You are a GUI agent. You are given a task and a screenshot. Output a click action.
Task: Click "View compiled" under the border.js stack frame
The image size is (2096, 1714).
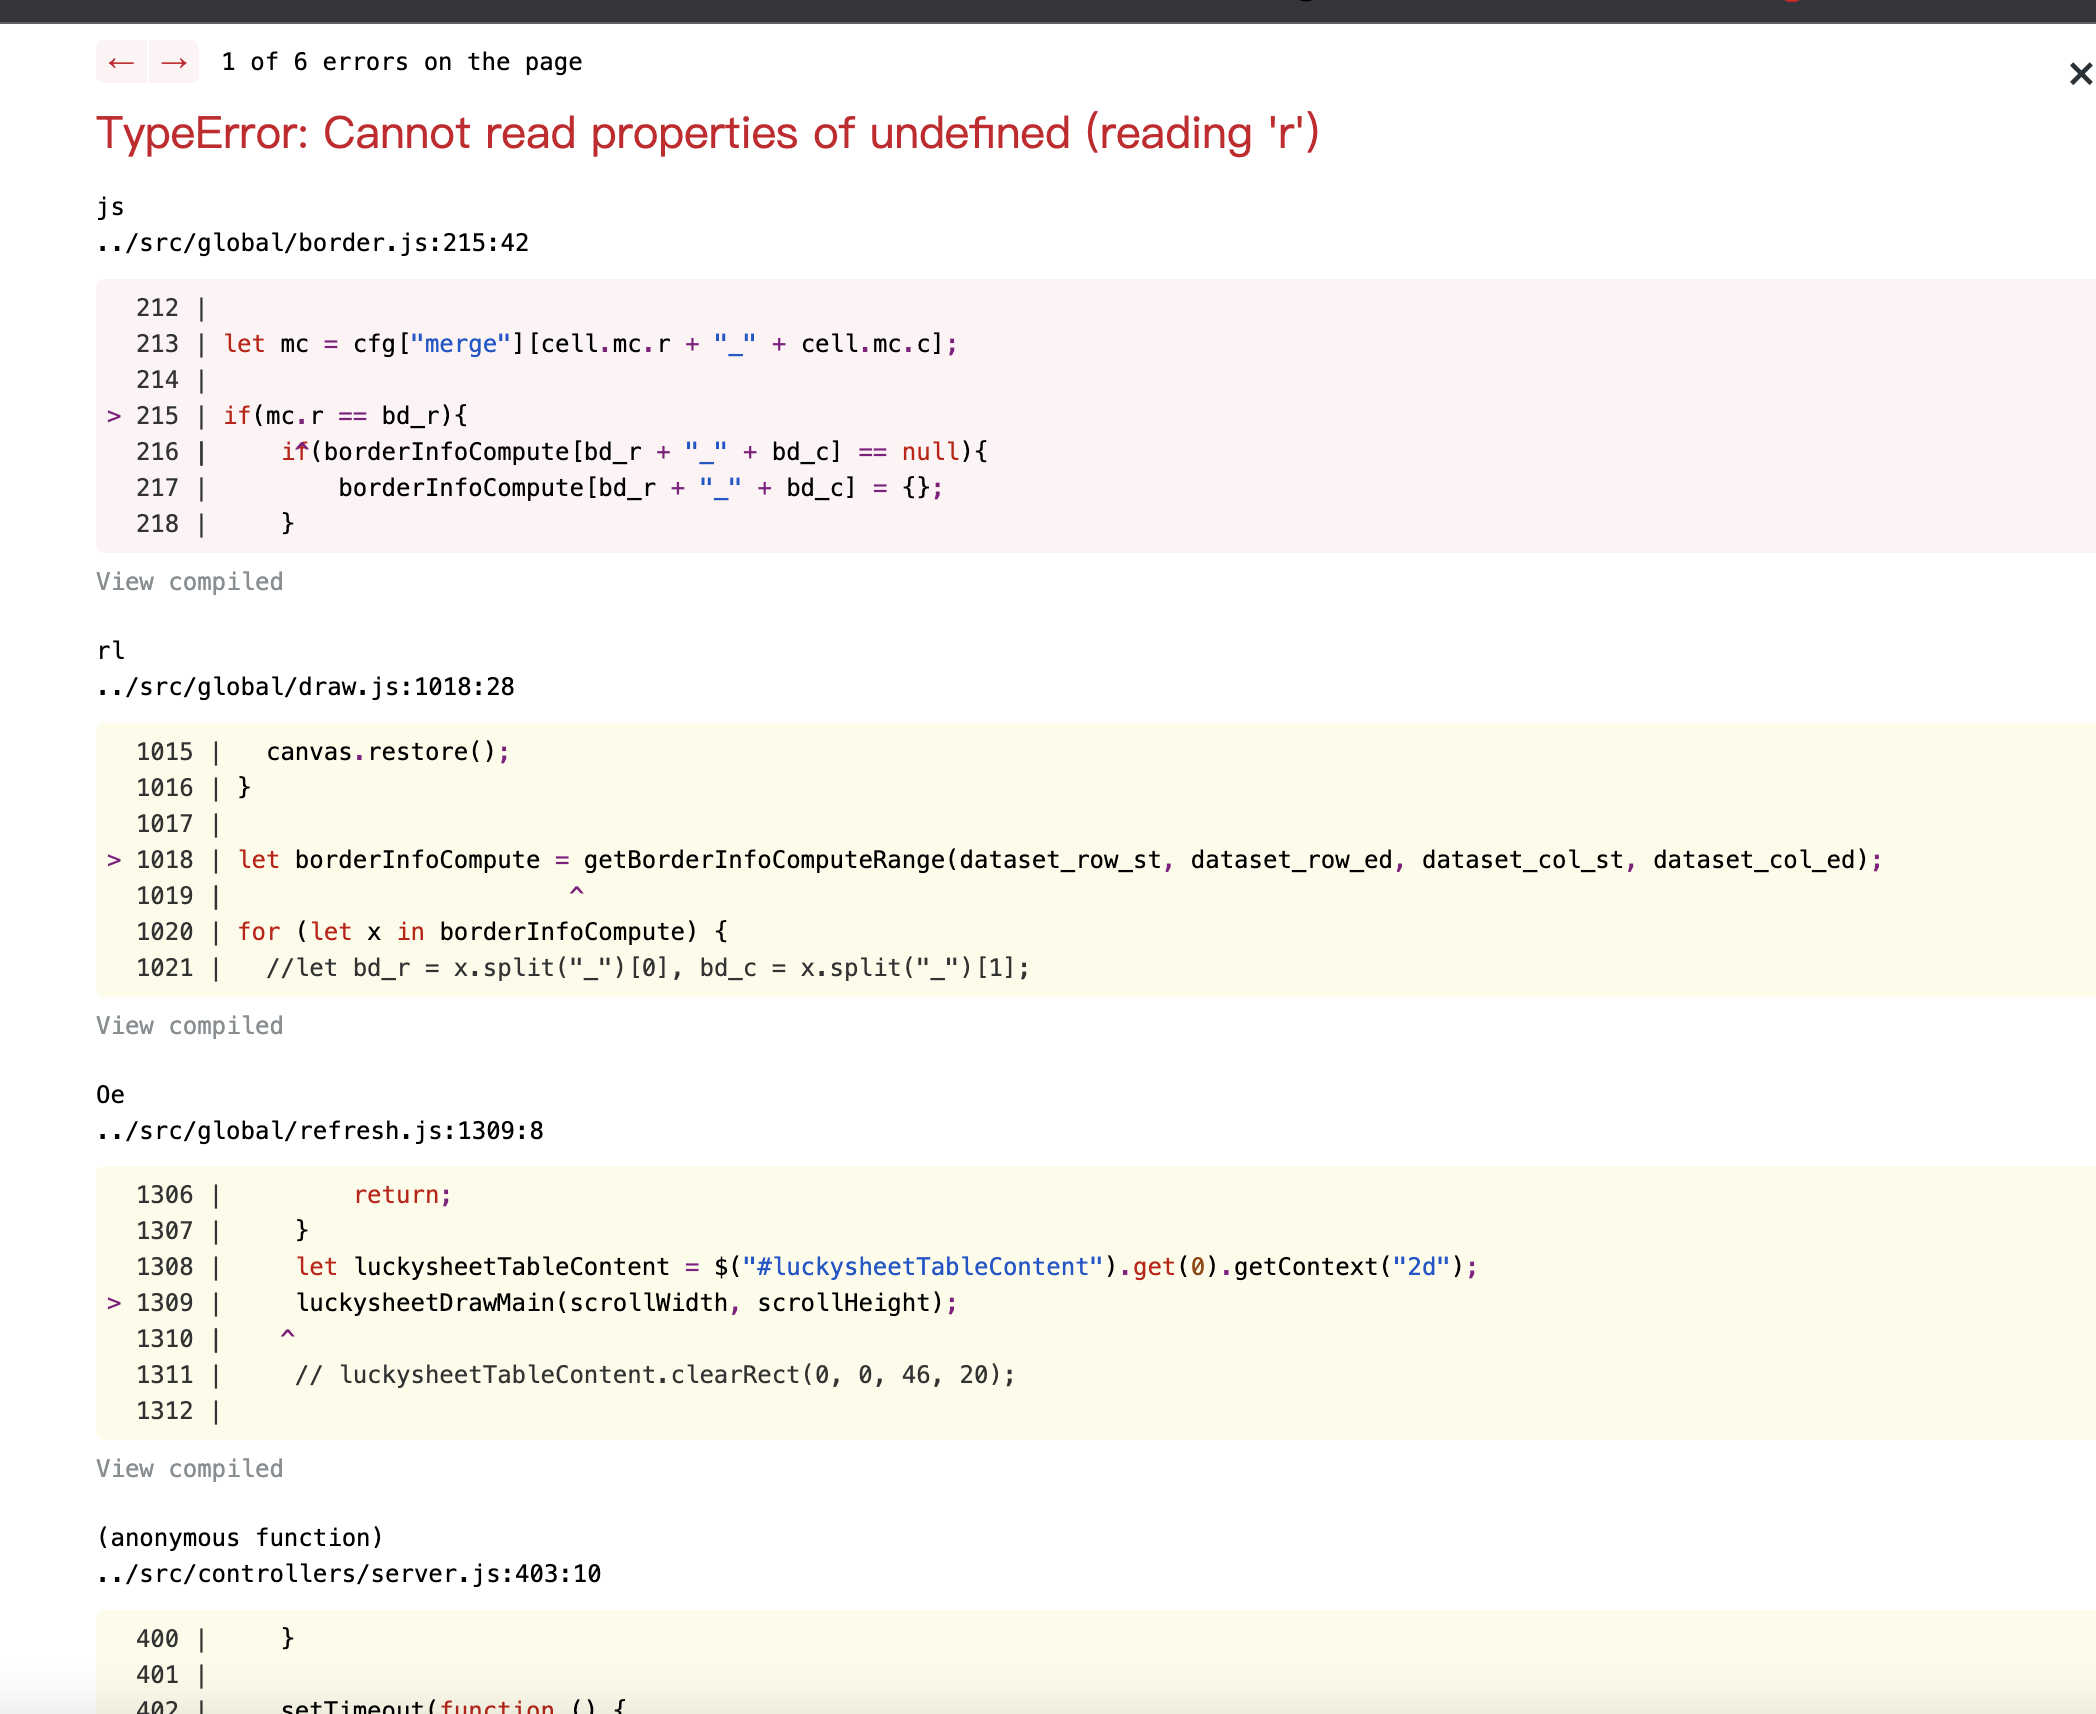189,581
